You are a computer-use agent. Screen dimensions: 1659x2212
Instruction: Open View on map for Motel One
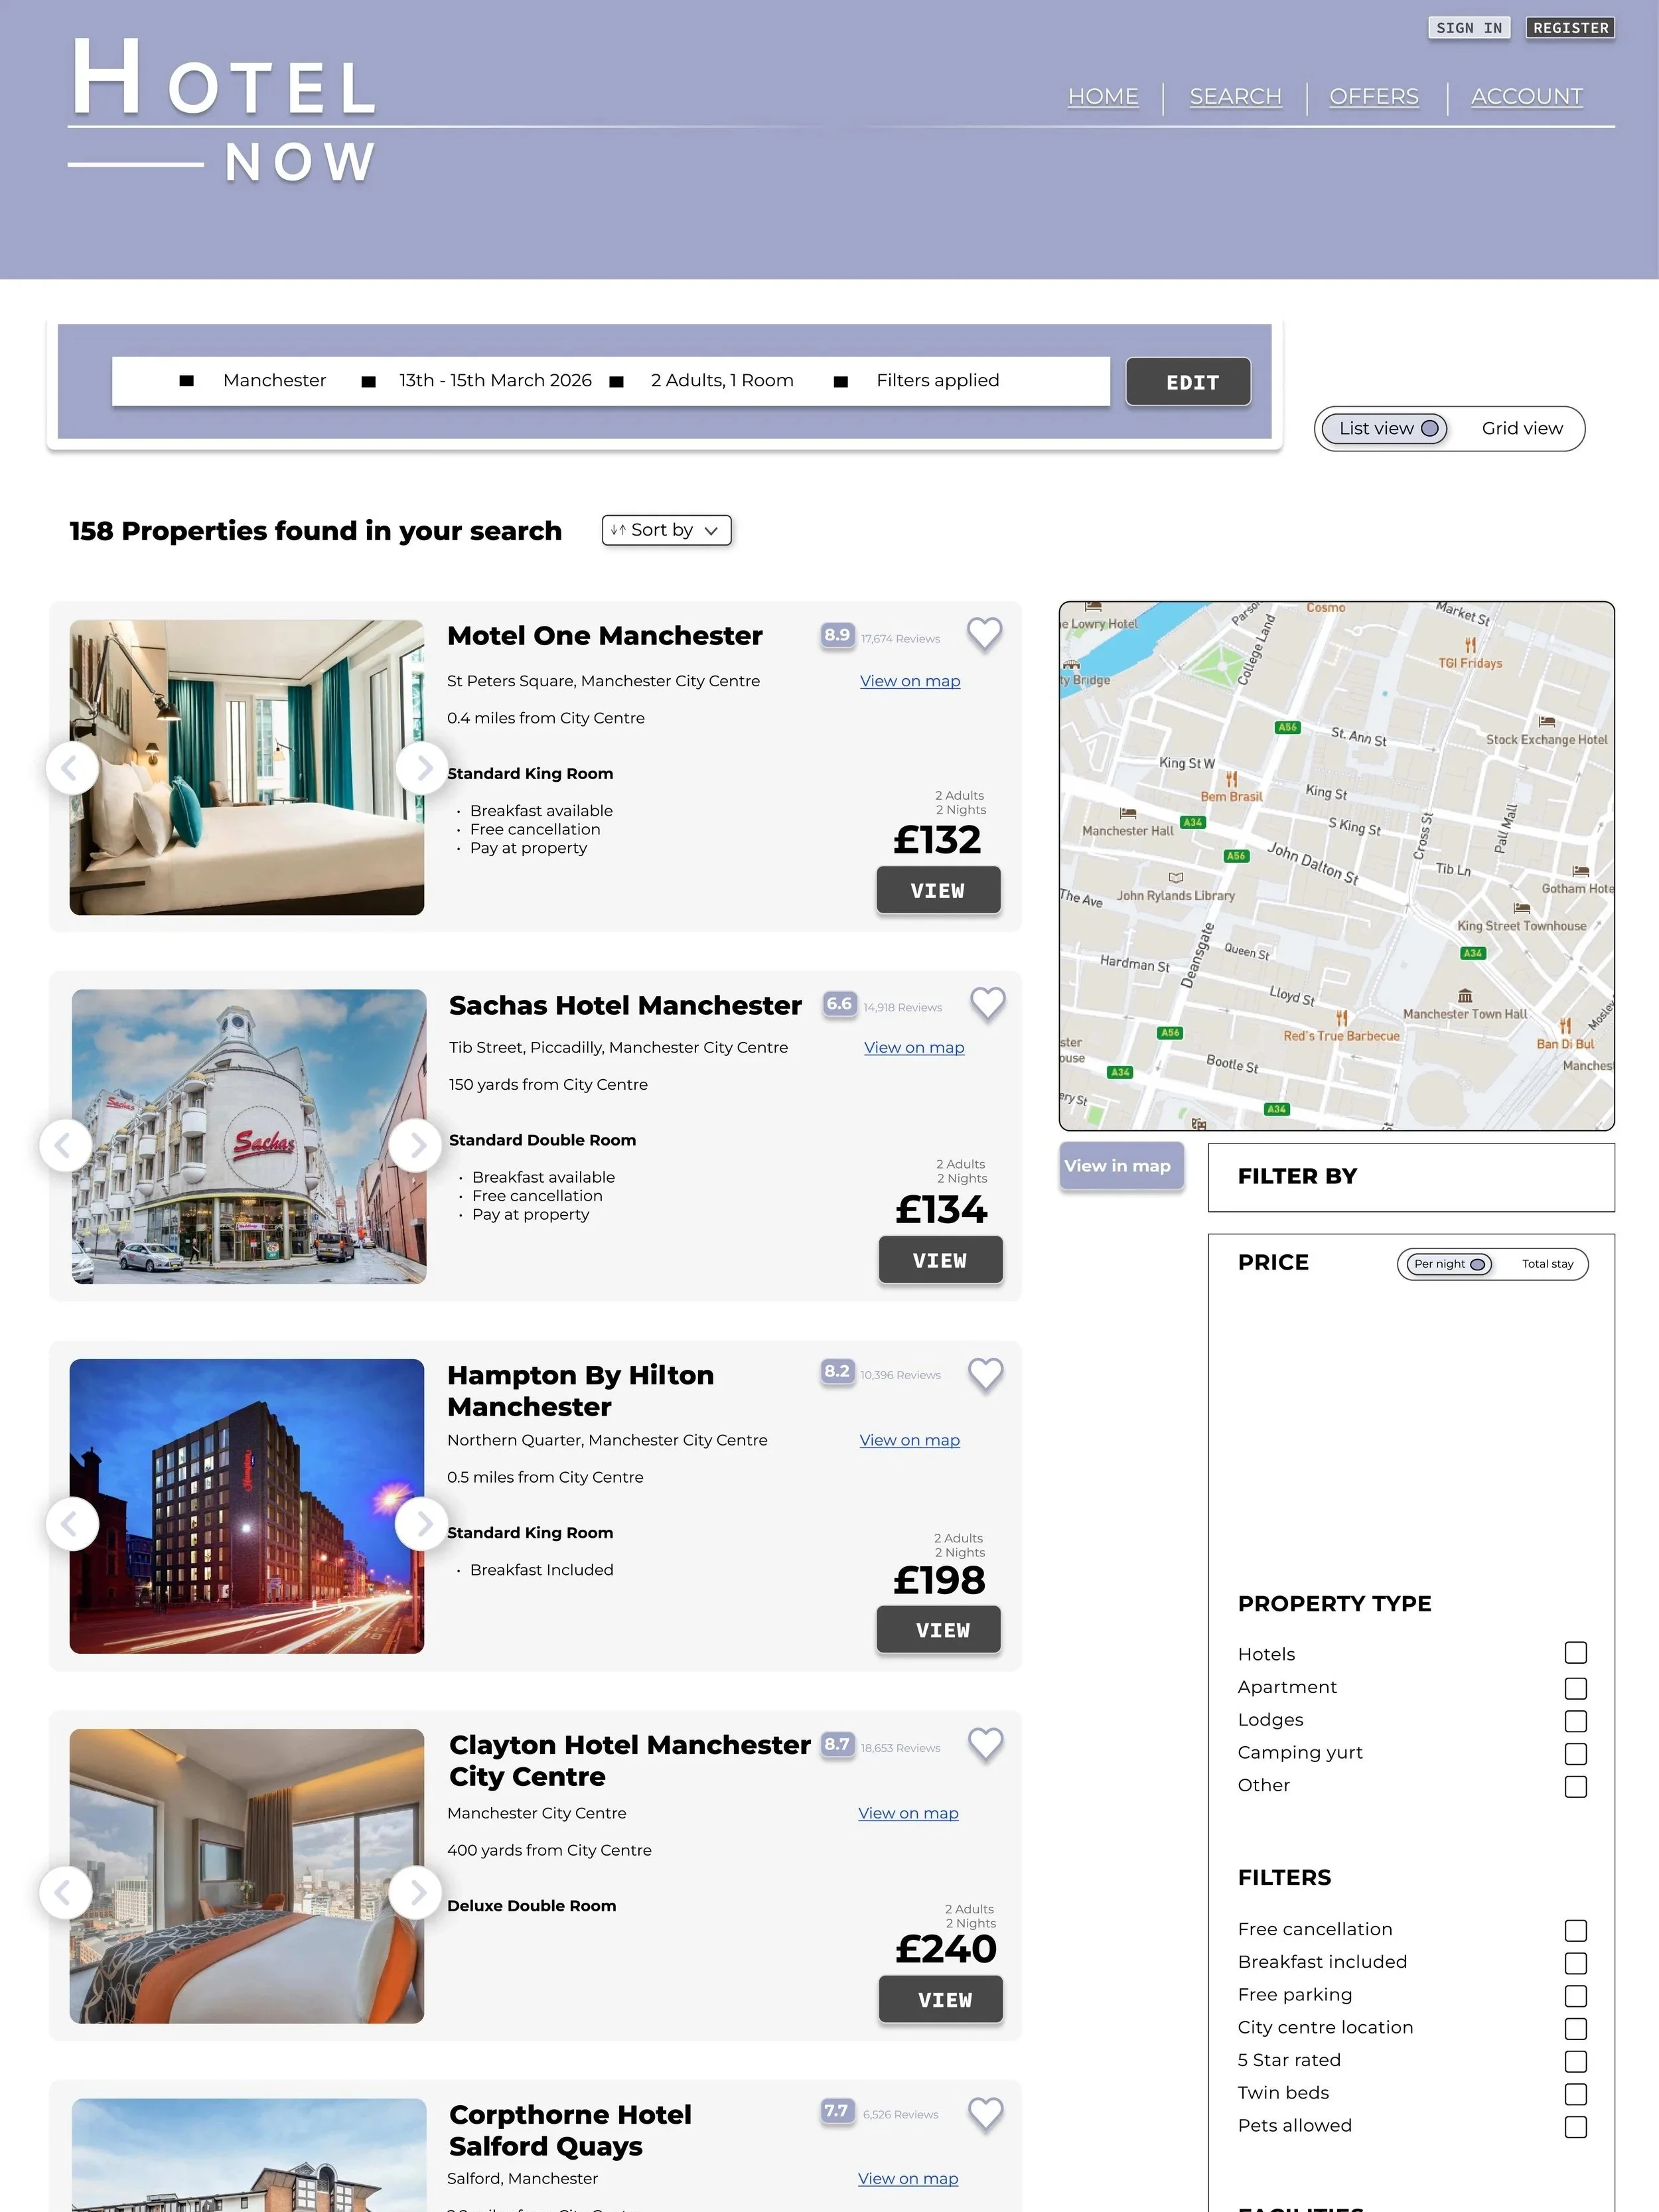pos(909,681)
